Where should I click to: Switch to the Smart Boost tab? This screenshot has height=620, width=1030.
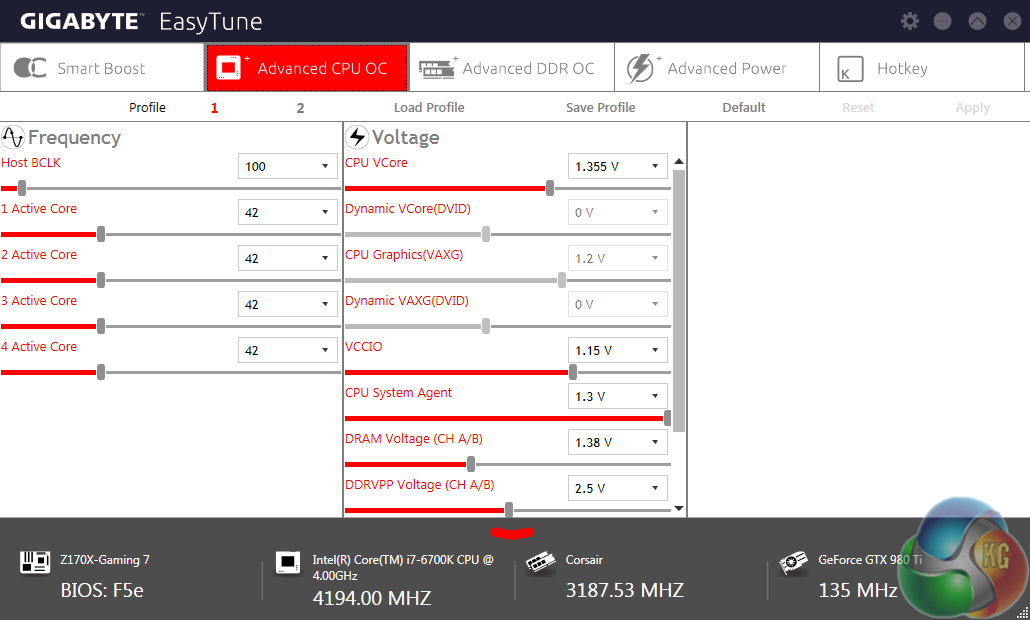pos(102,68)
